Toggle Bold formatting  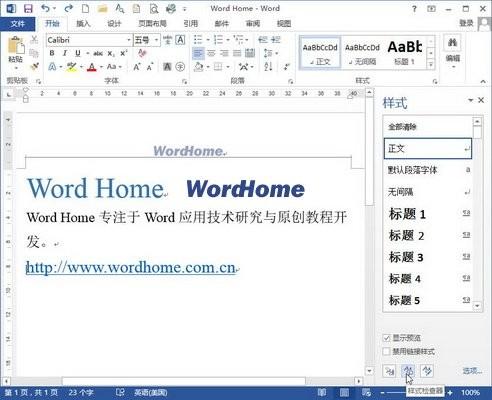pyautogui.click(x=52, y=53)
